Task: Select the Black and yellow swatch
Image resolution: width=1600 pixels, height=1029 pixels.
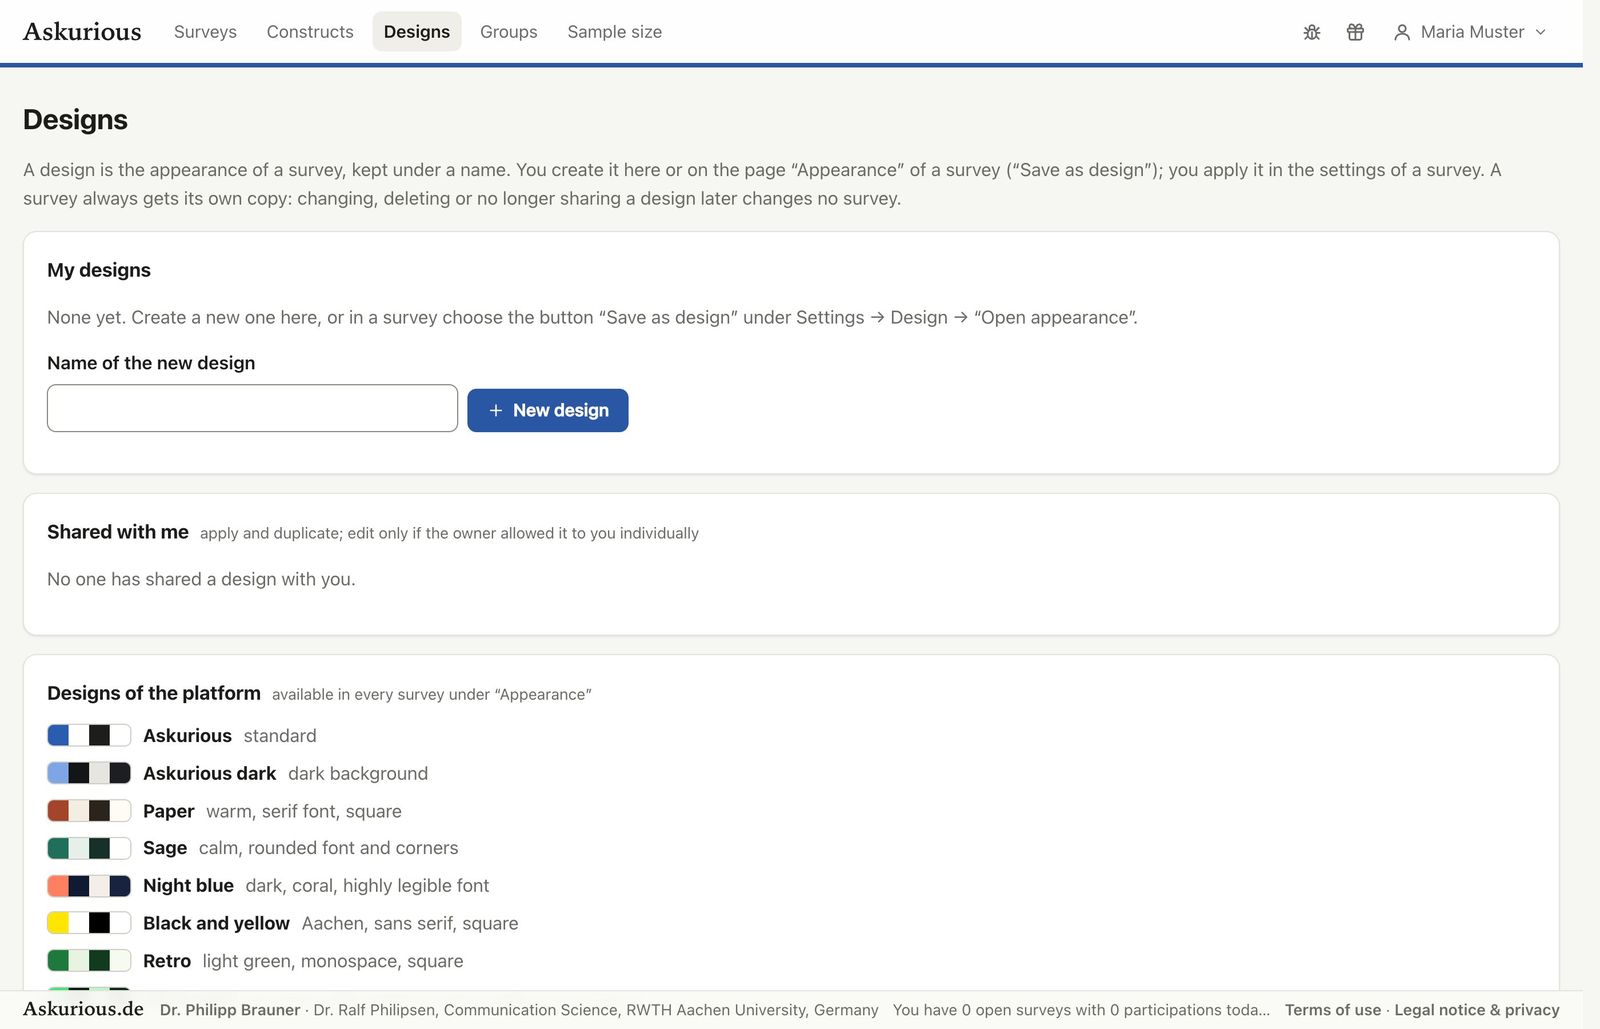Action: click(x=89, y=923)
